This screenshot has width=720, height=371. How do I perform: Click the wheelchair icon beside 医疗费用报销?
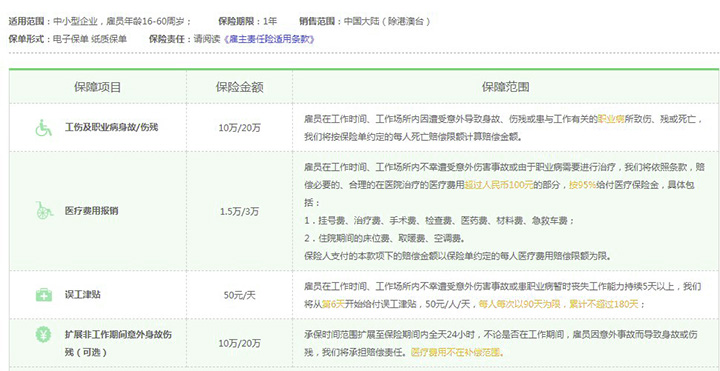click(x=44, y=211)
